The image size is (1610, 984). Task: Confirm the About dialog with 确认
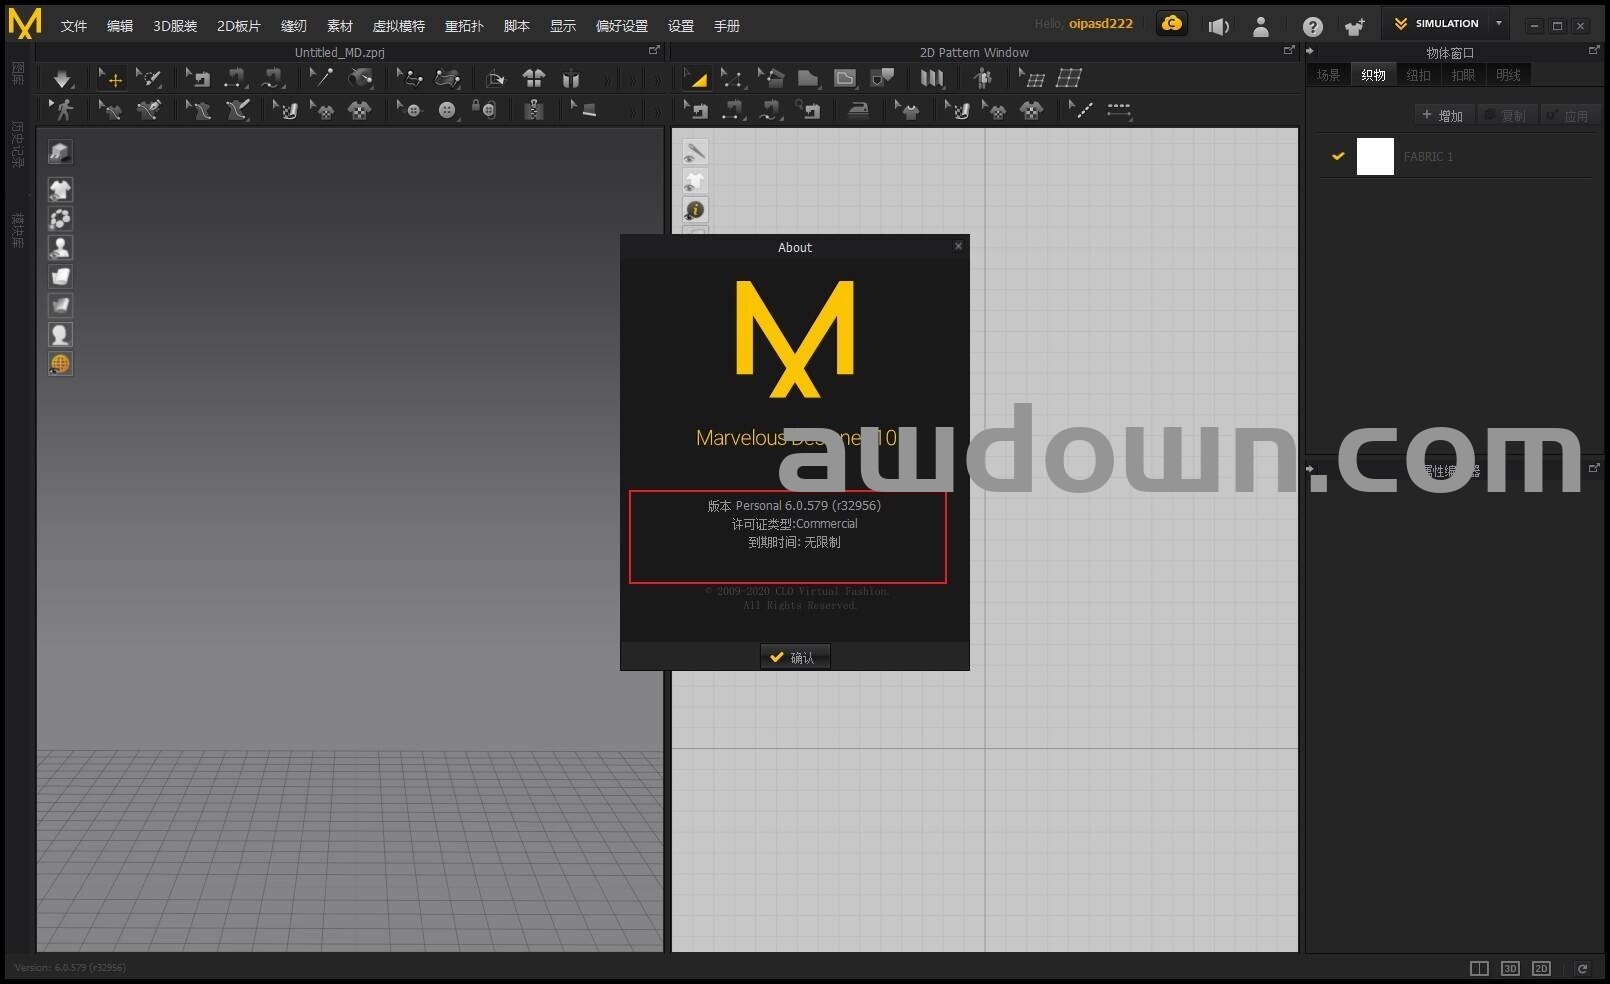pyautogui.click(x=795, y=657)
